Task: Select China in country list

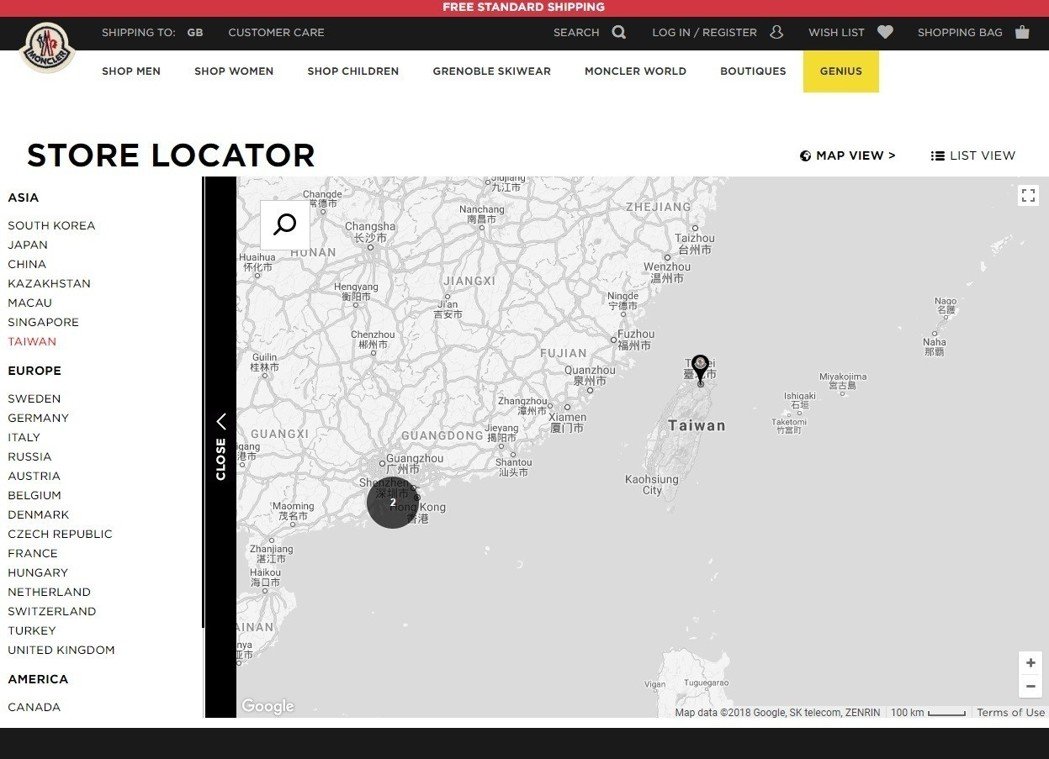Action: [x=27, y=264]
